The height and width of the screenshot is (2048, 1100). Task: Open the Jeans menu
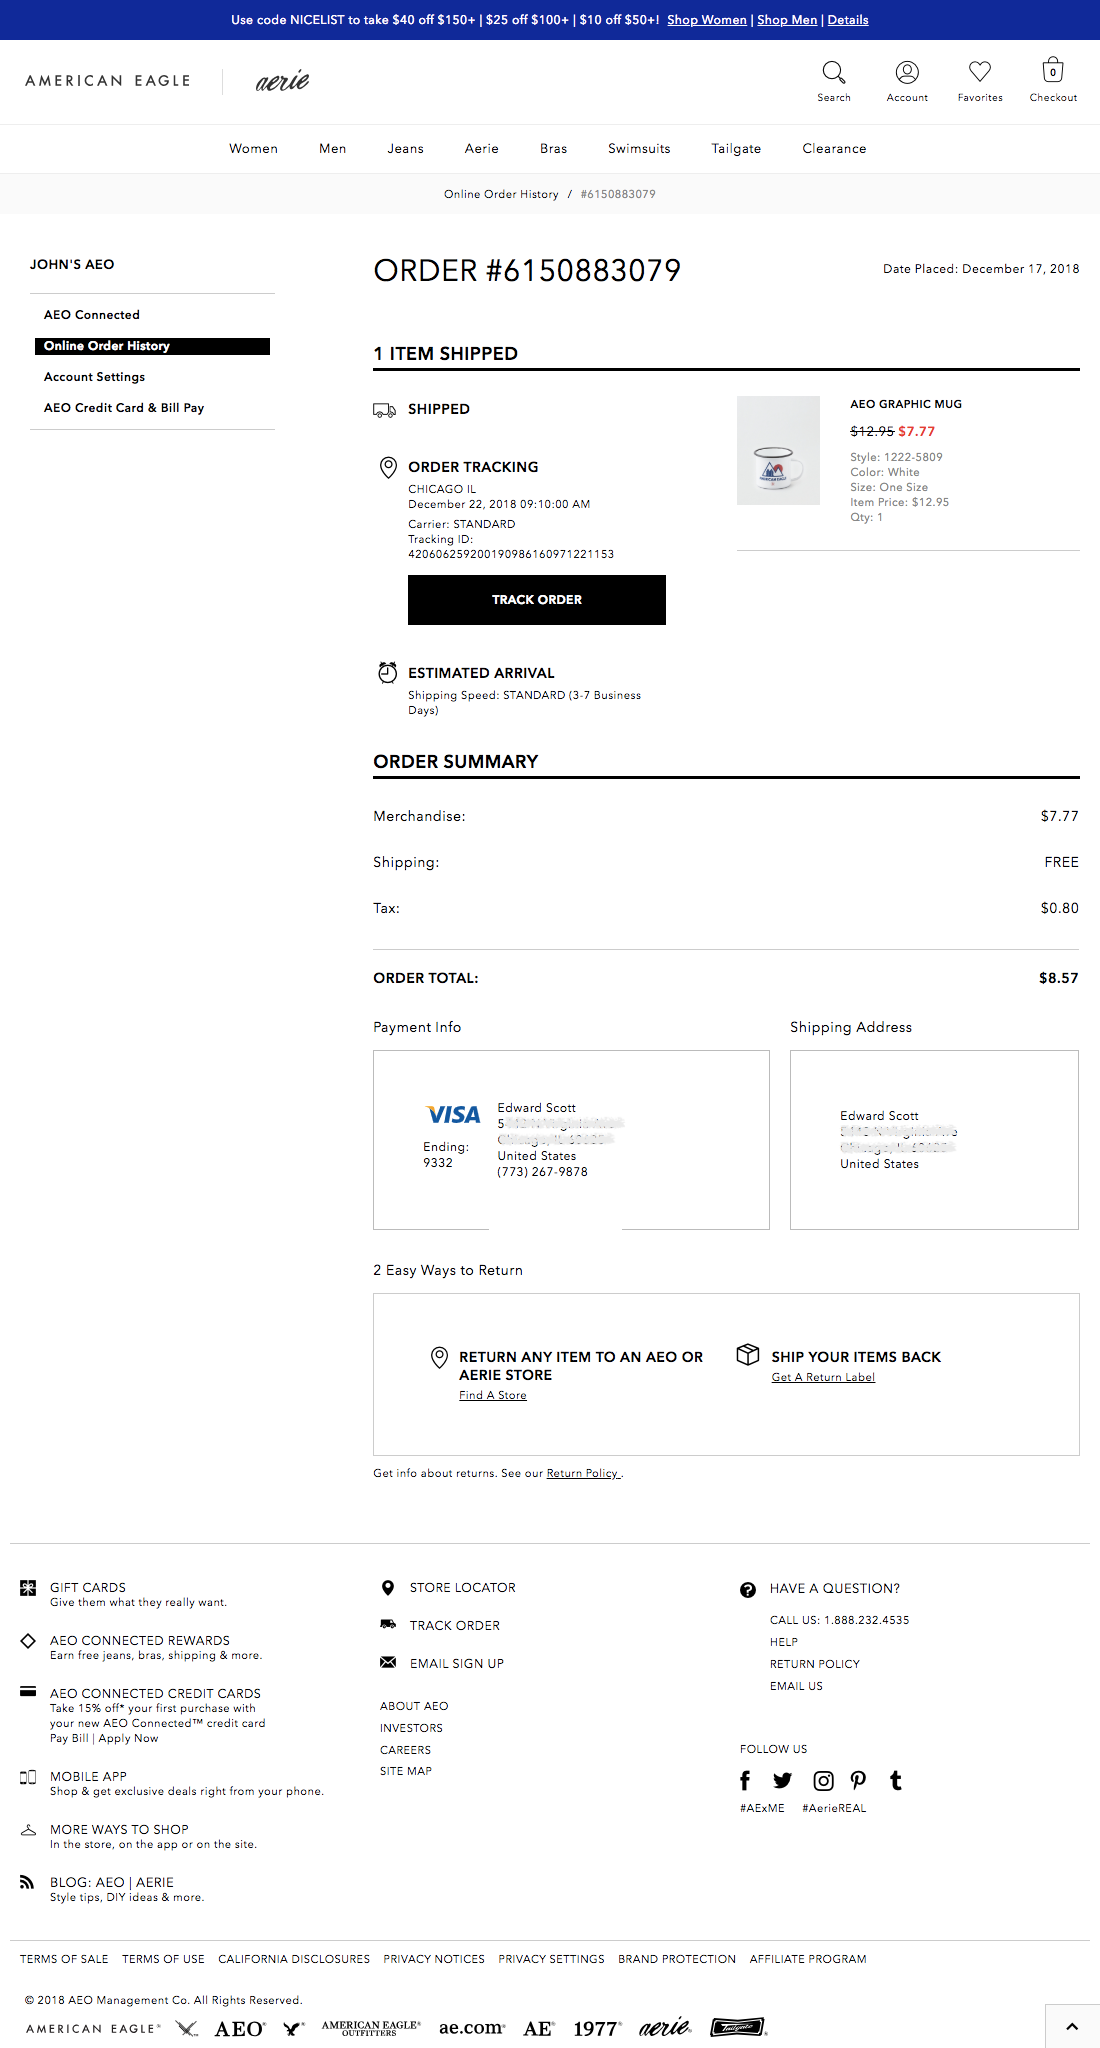click(405, 149)
